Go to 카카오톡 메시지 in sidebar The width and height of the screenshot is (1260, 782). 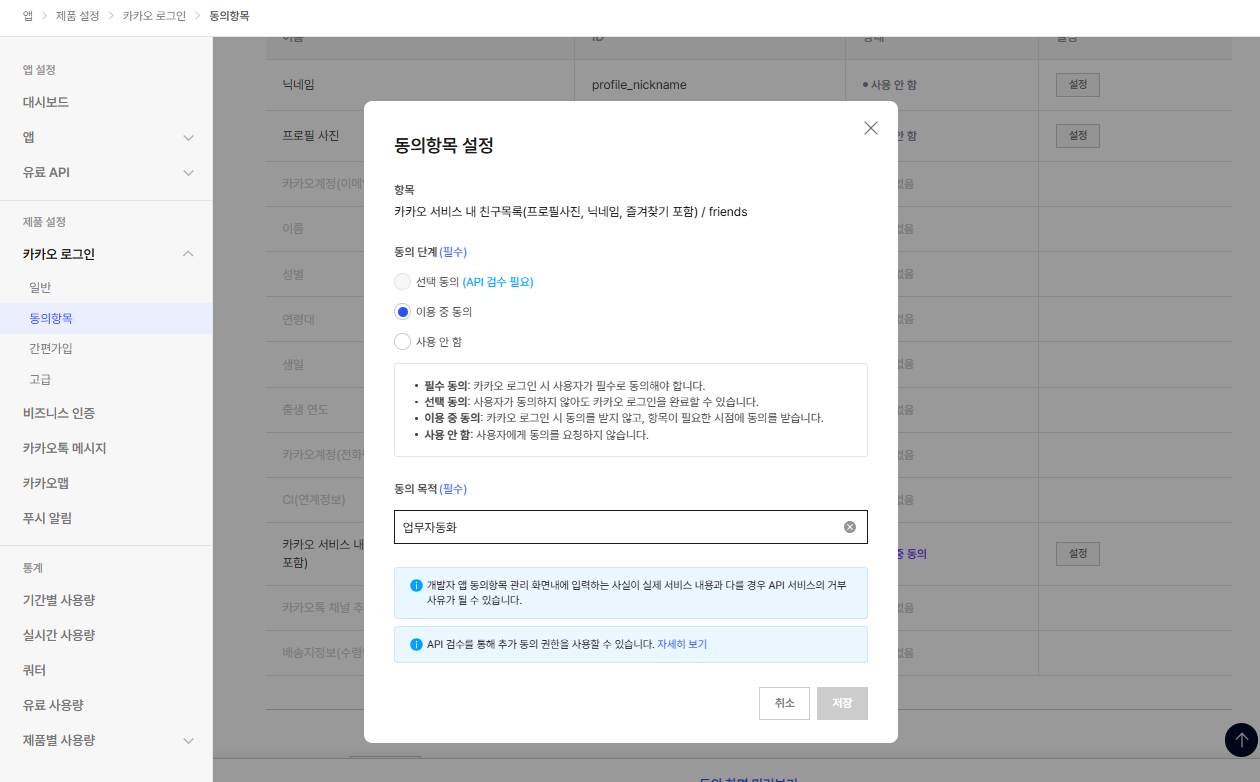click(64, 448)
